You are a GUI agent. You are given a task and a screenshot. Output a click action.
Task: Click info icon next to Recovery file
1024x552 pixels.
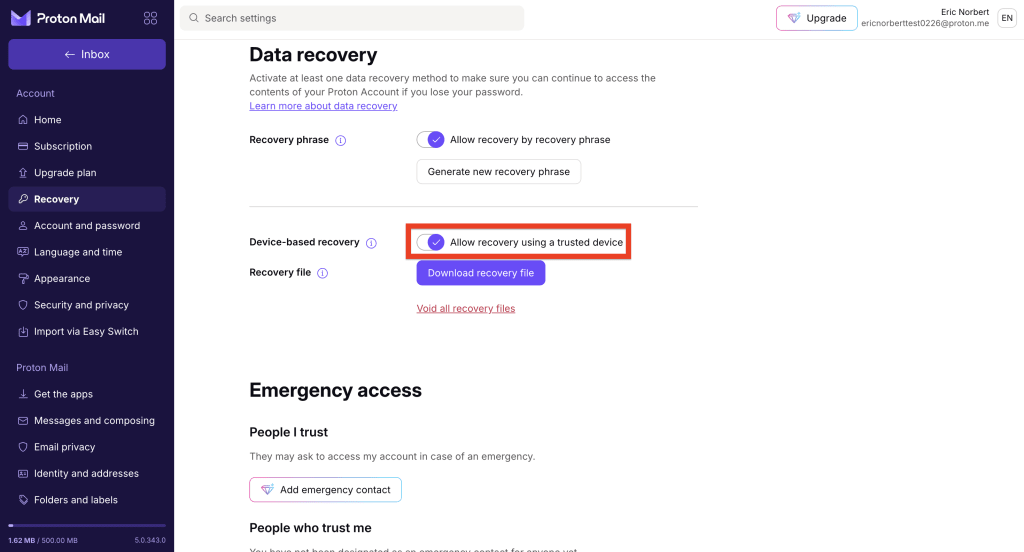coord(323,273)
